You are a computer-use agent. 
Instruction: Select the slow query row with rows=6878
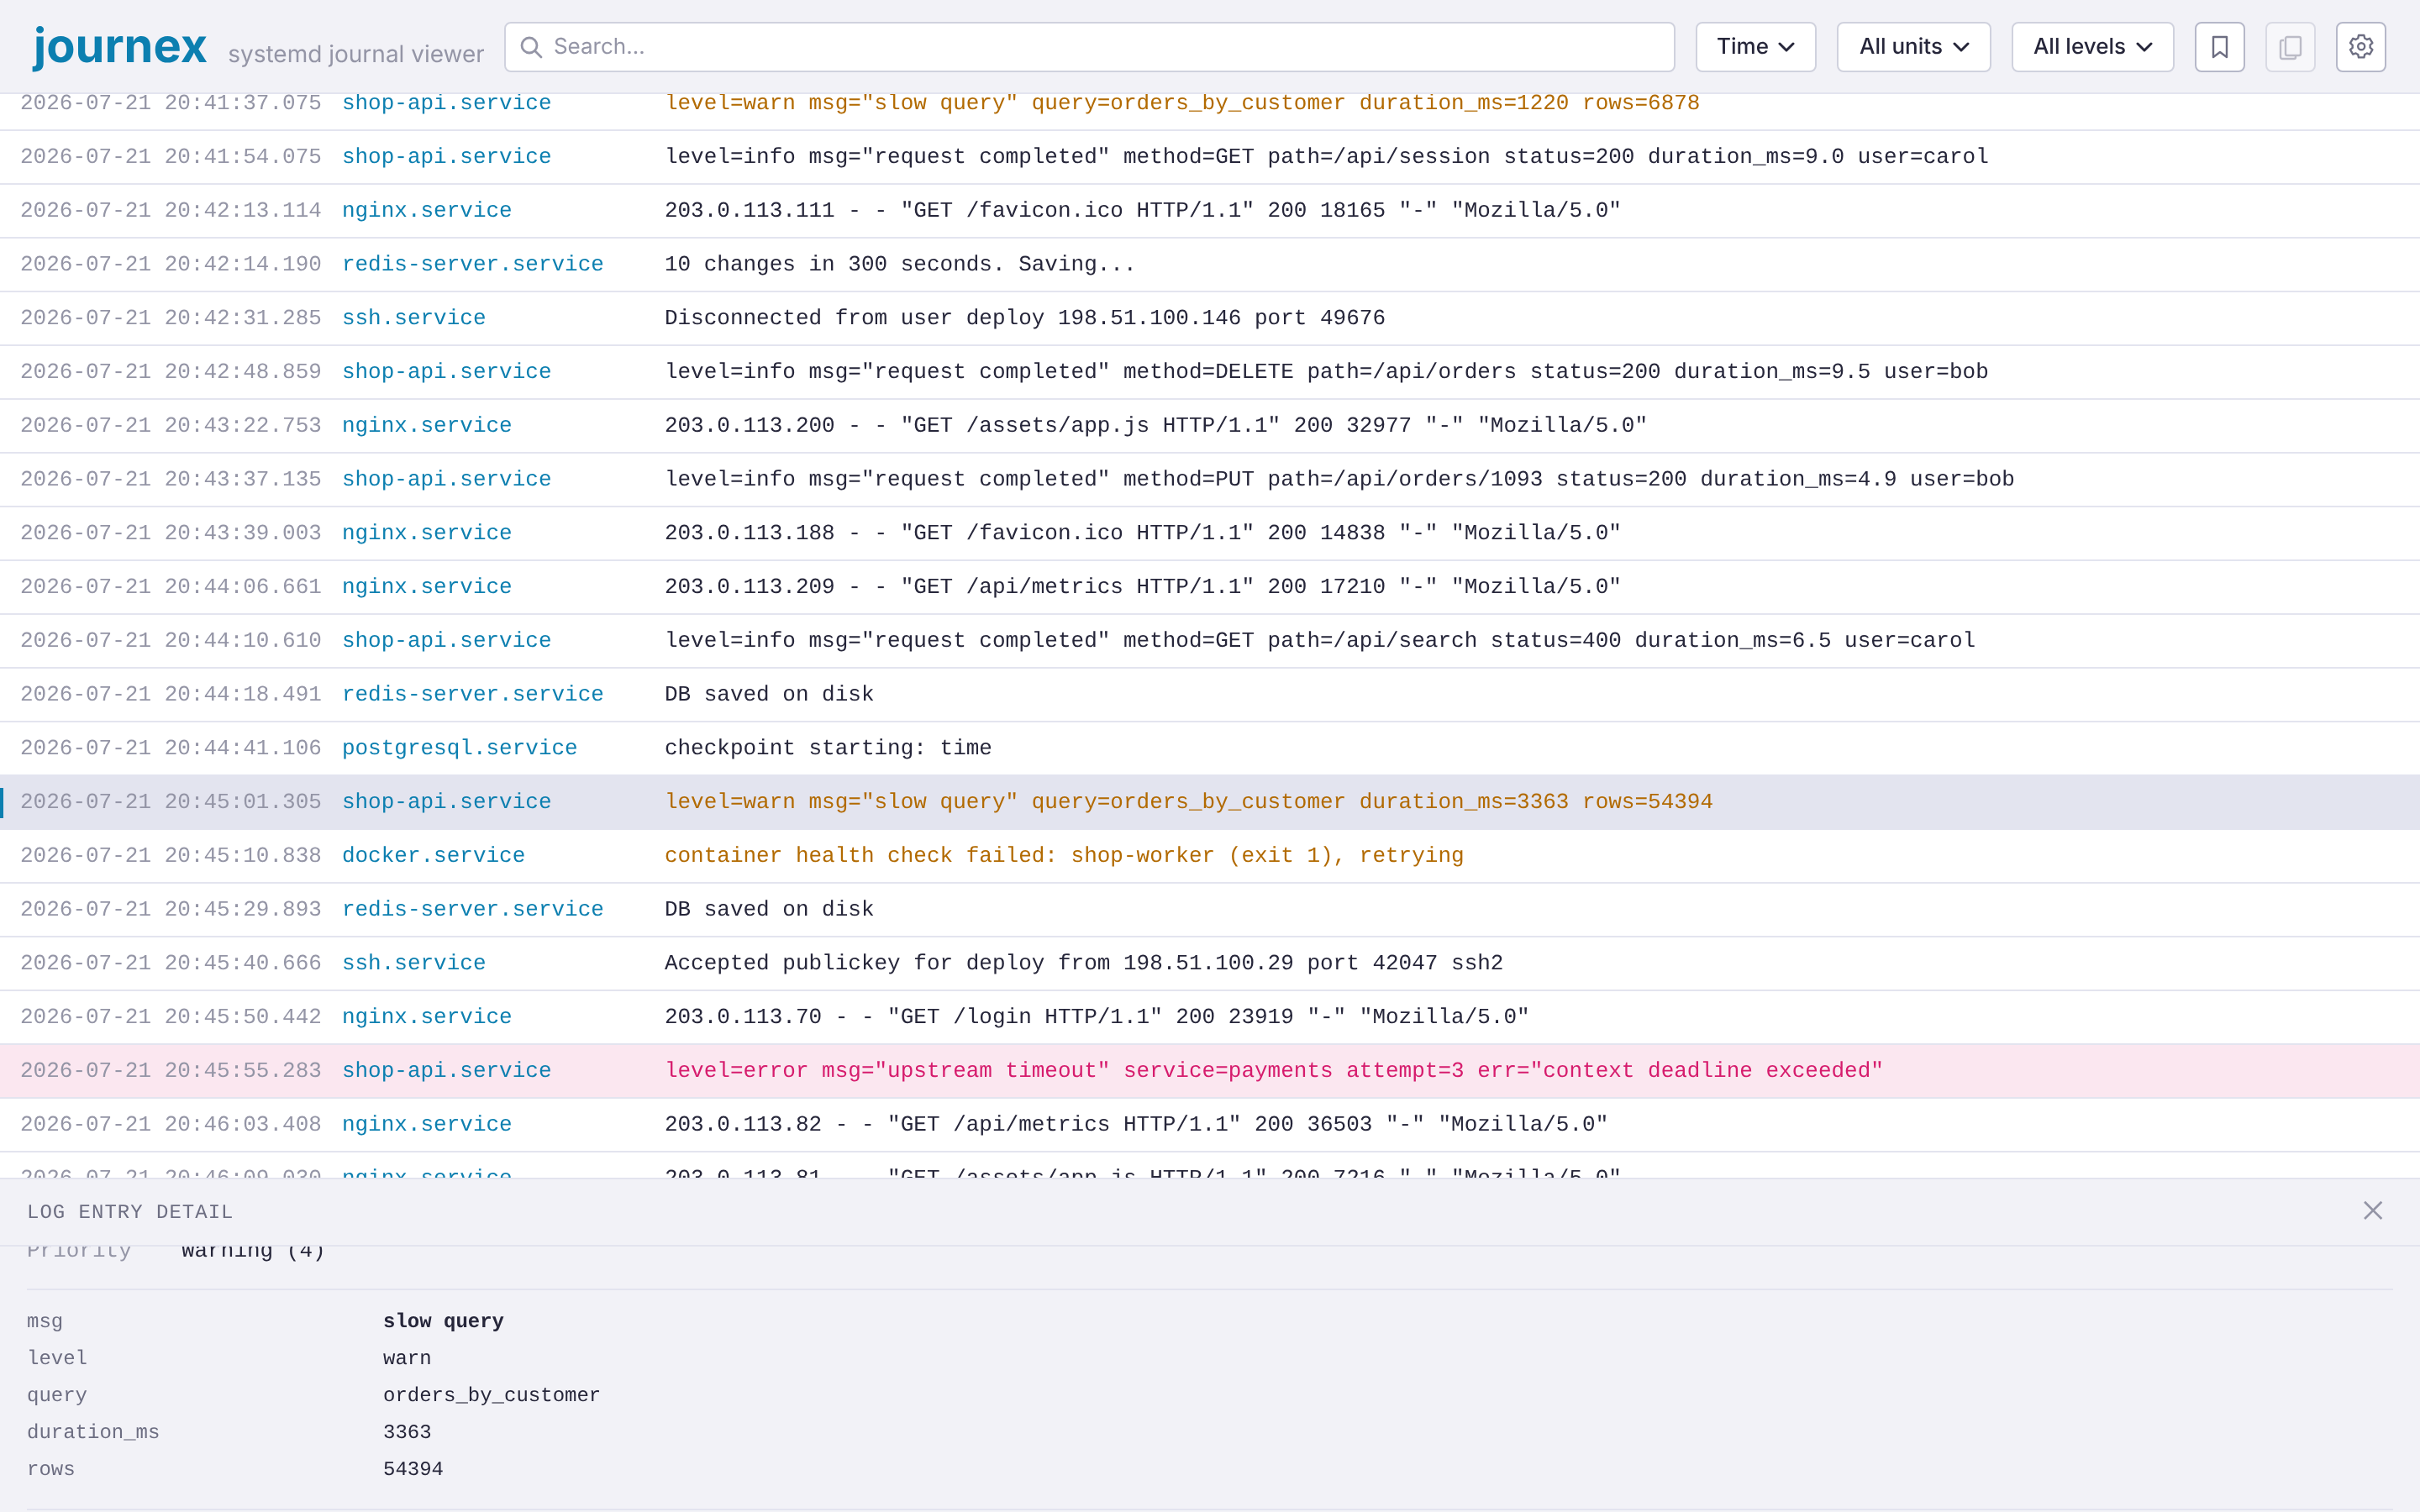[1210, 110]
